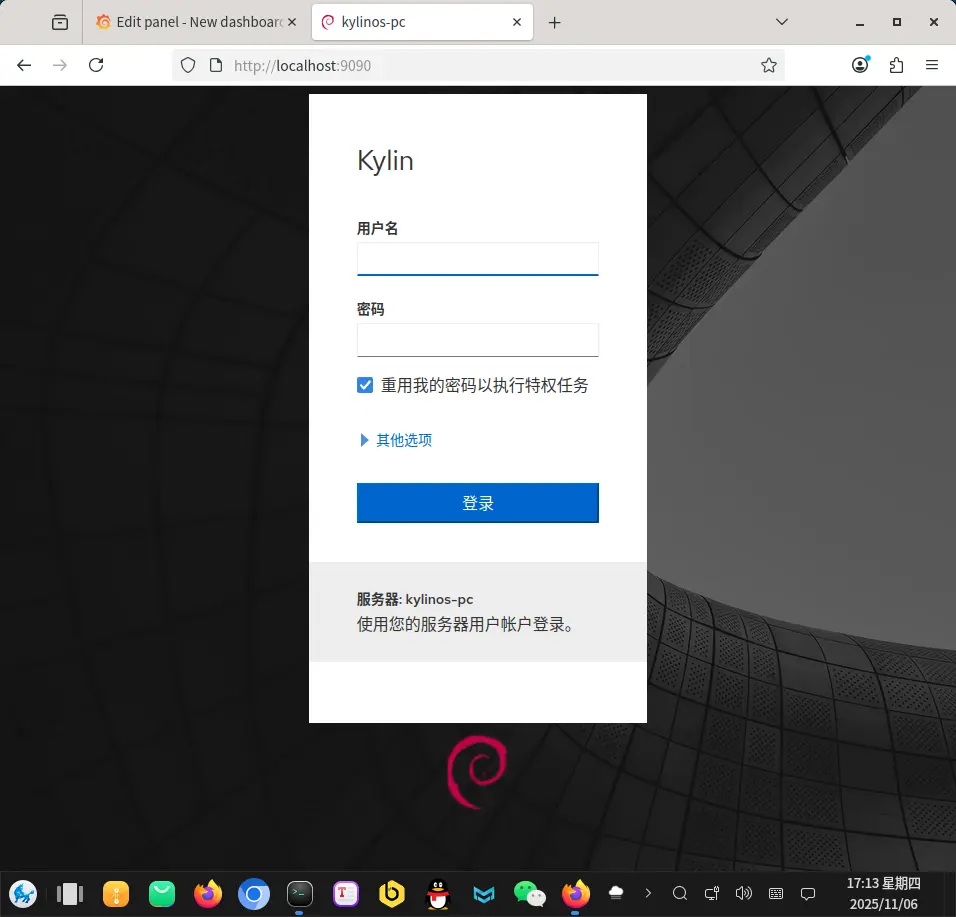Open the network display tray icon

point(712,894)
